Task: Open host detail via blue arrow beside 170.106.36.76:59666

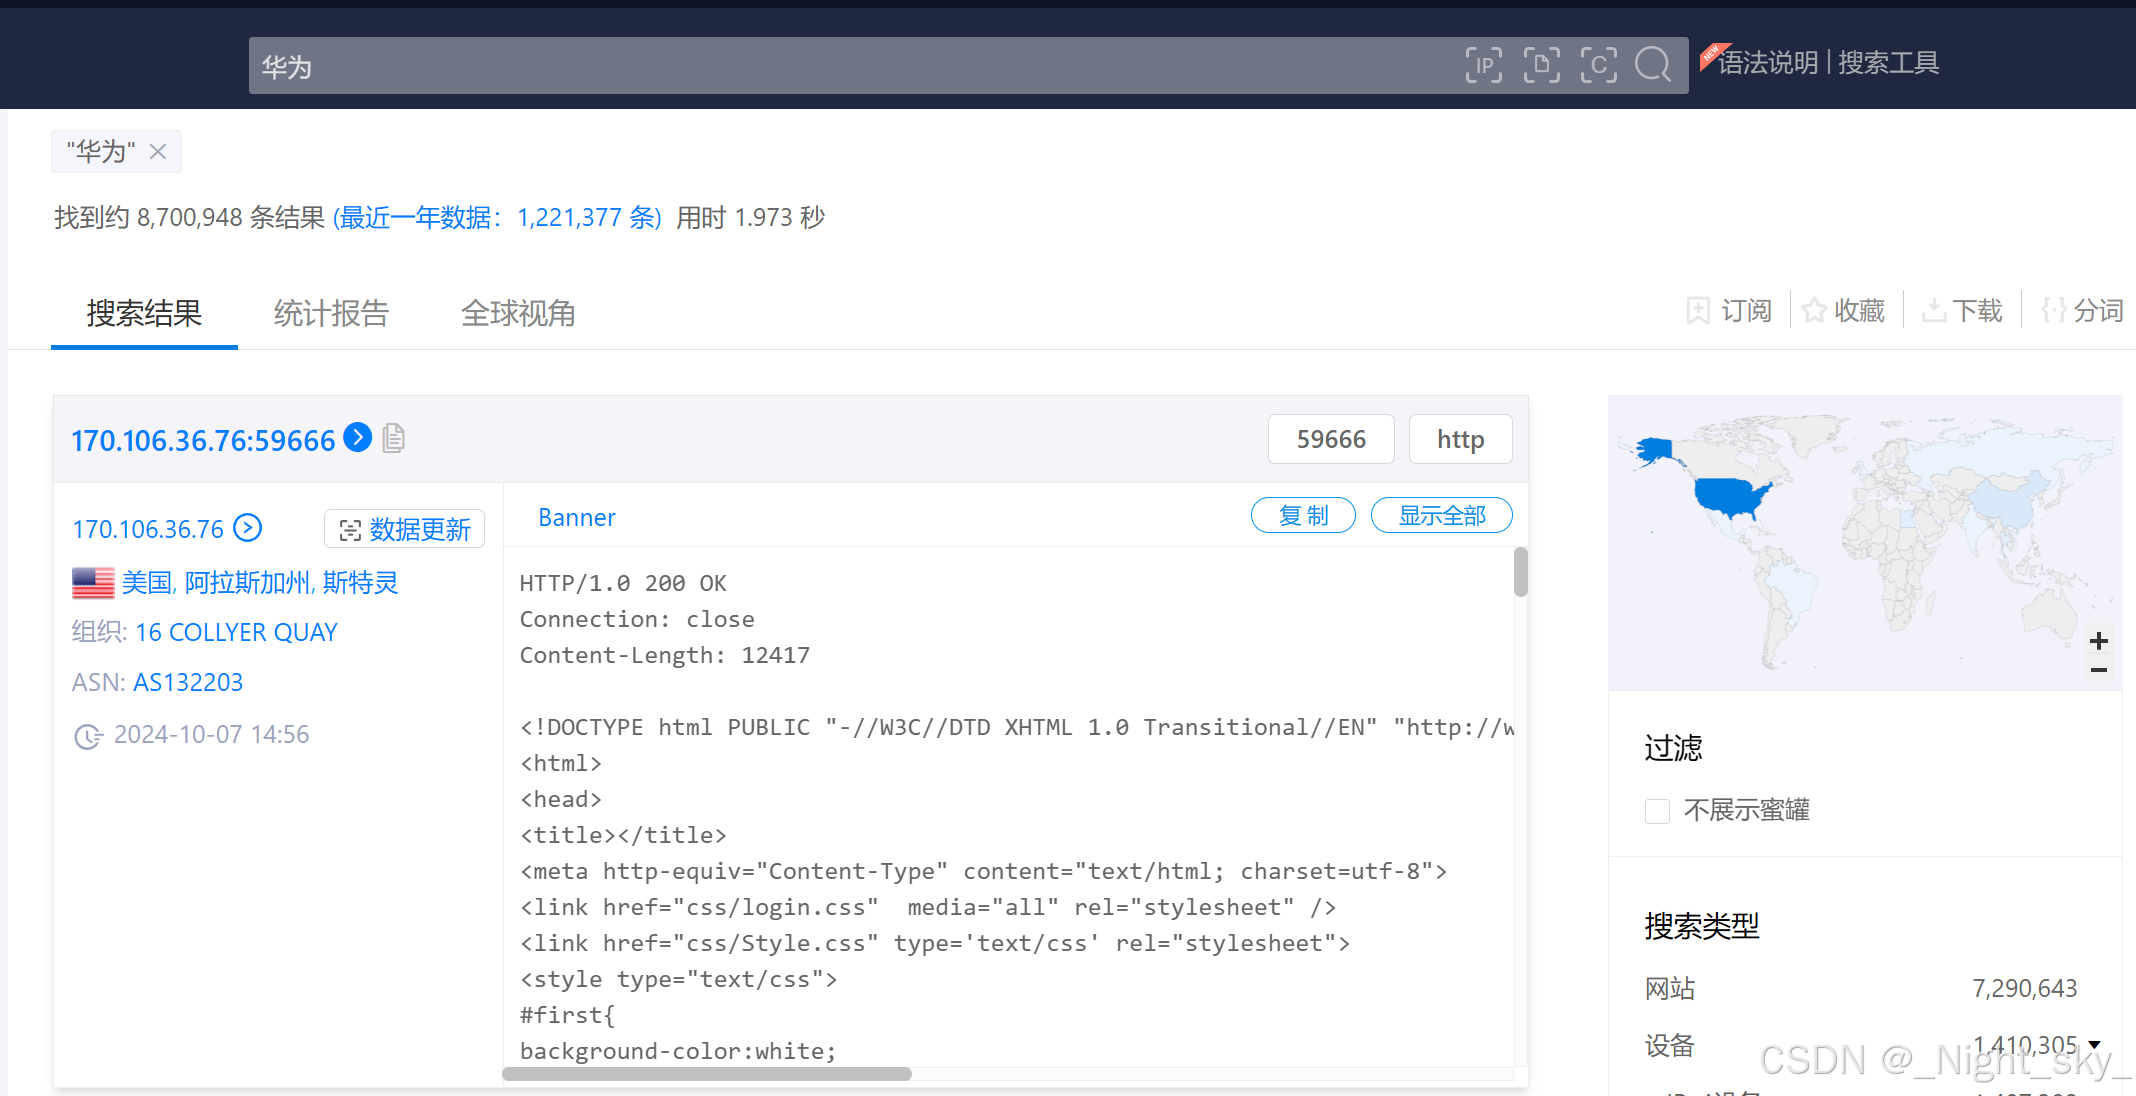Action: click(358, 437)
